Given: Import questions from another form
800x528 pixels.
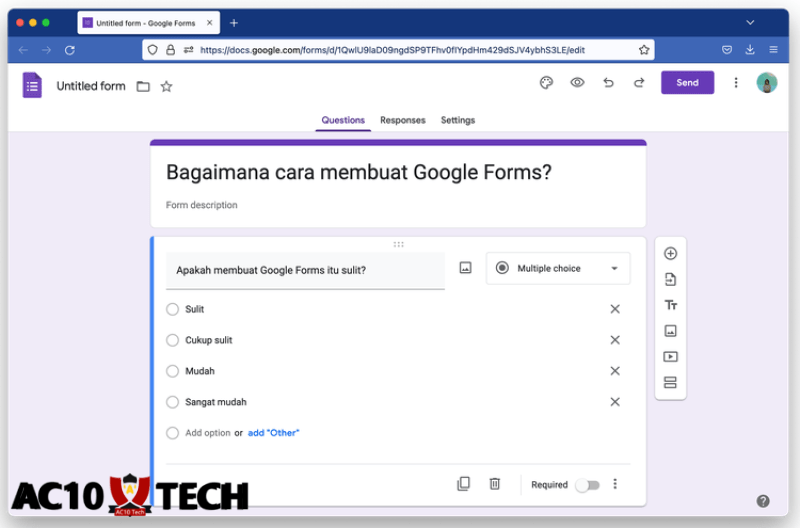Looking at the screenshot, I should [670, 279].
